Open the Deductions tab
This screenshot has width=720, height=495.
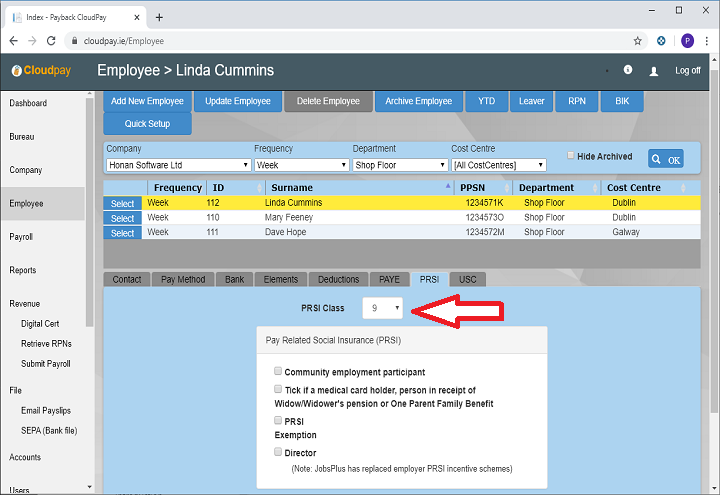point(336,279)
